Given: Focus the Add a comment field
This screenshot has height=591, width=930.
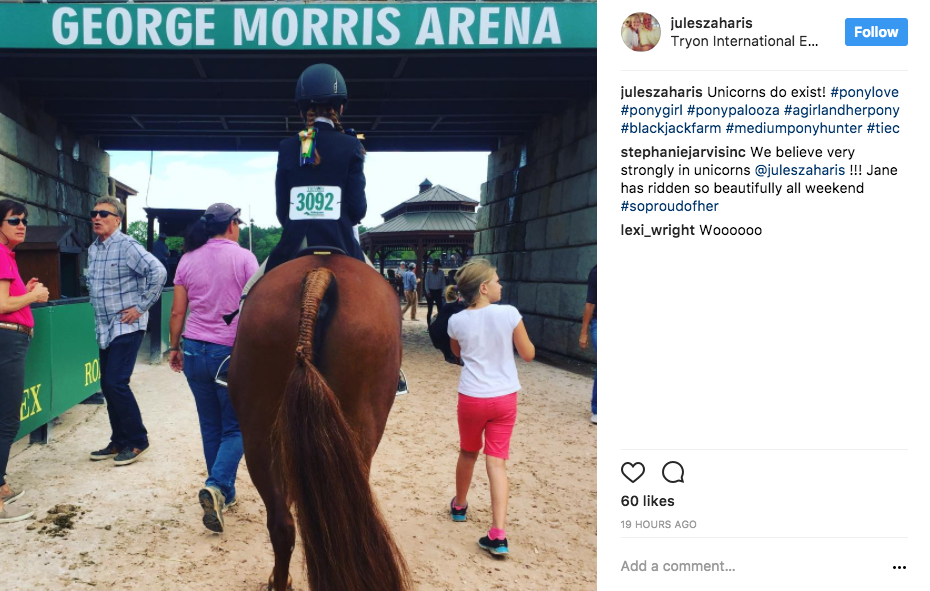Looking at the screenshot, I should (x=753, y=567).
